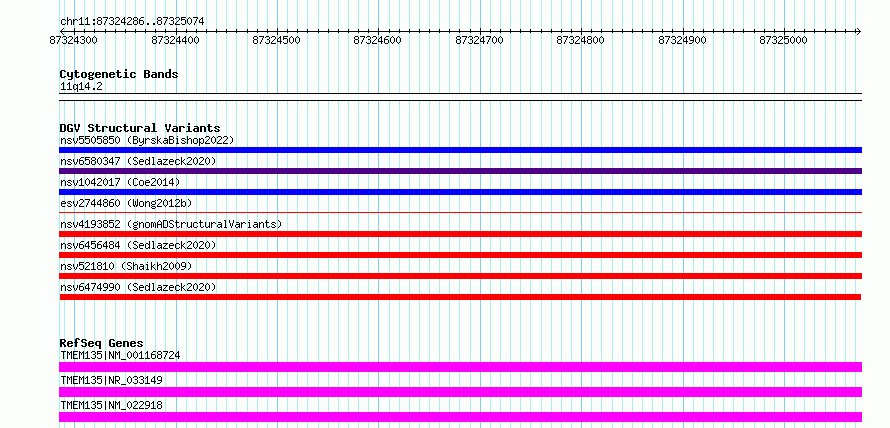Click the right arrowhead of the coordinate ruler
The width and height of the screenshot is (890, 428).
click(x=859, y=31)
